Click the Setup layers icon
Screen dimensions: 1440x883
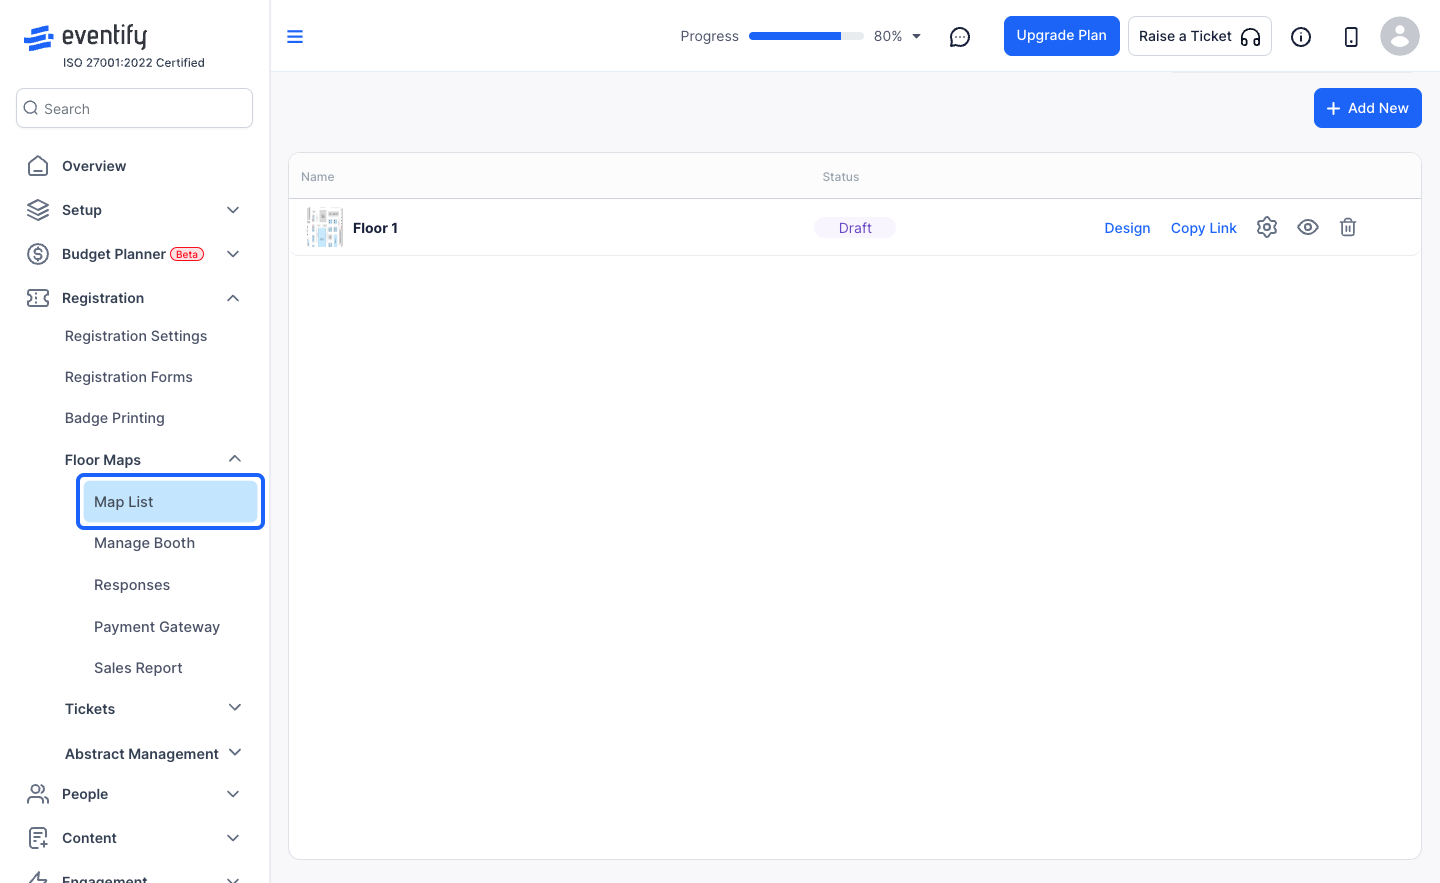[38, 210]
